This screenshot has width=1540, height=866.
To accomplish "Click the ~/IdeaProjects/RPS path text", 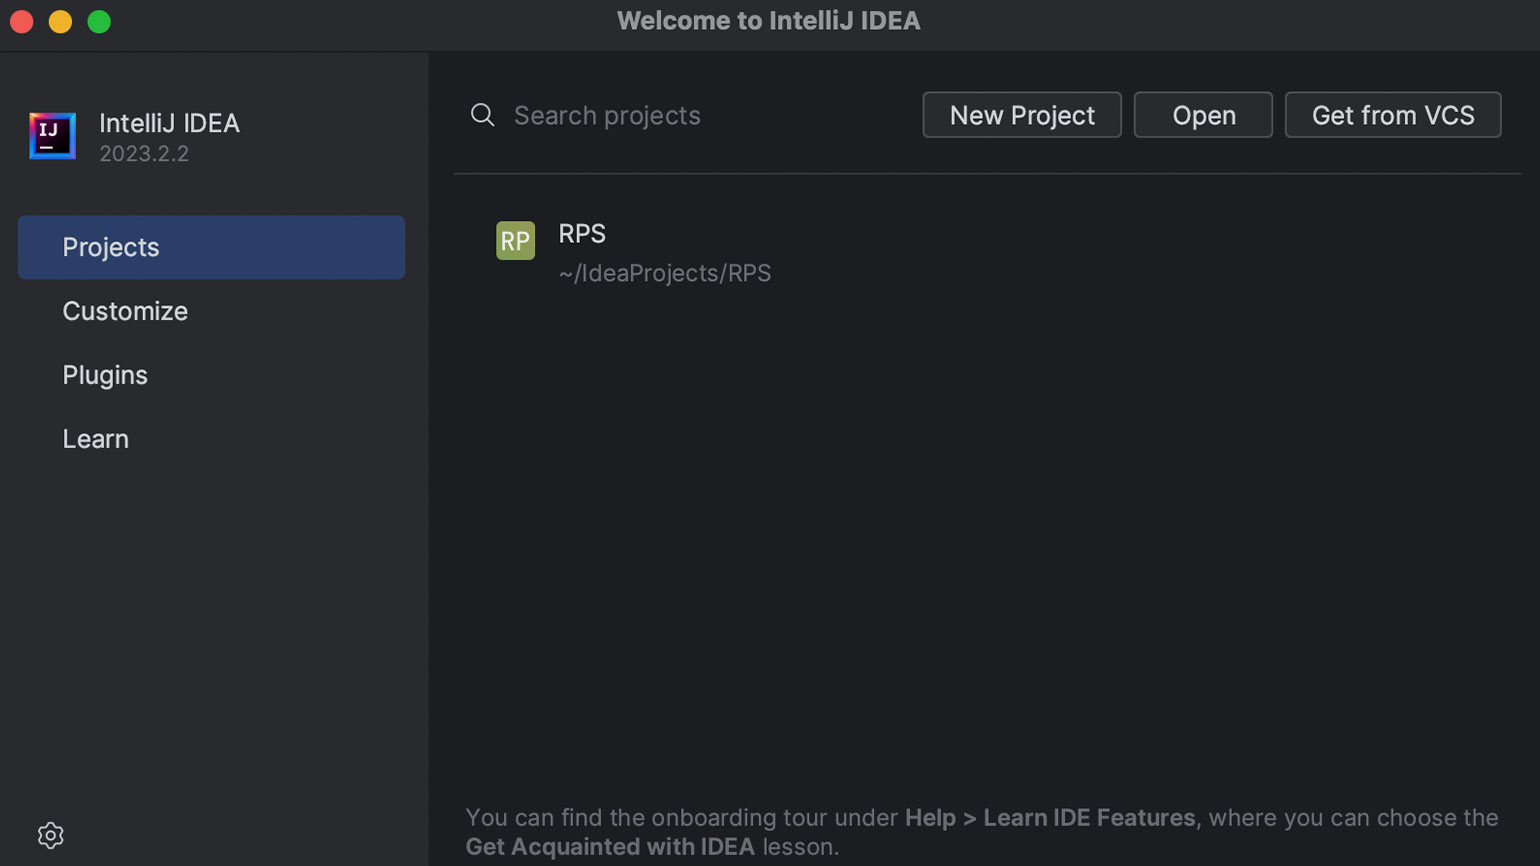I will 665,273.
